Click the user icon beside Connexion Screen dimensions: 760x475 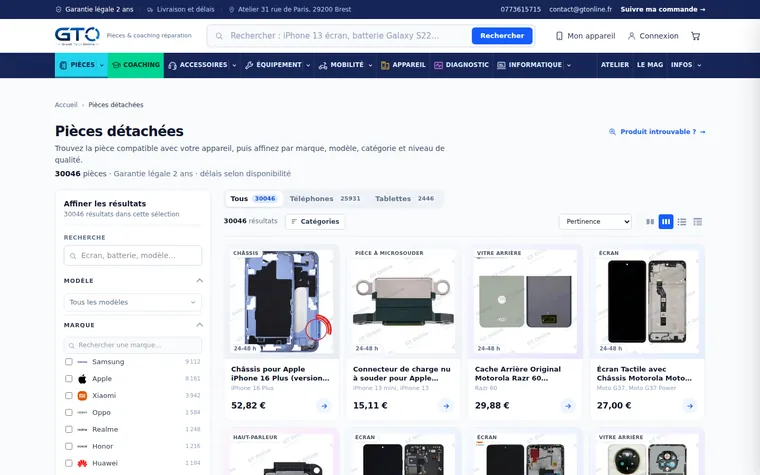coord(631,36)
